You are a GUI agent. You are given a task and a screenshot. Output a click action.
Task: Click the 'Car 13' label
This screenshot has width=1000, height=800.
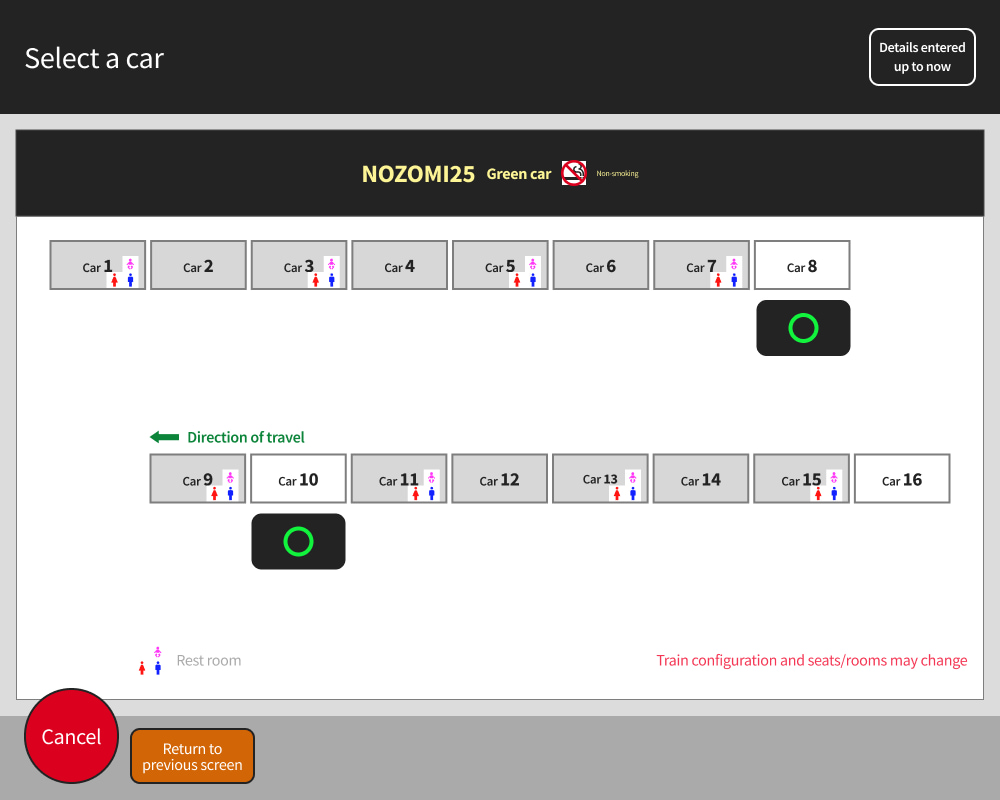click(x=600, y=479)
